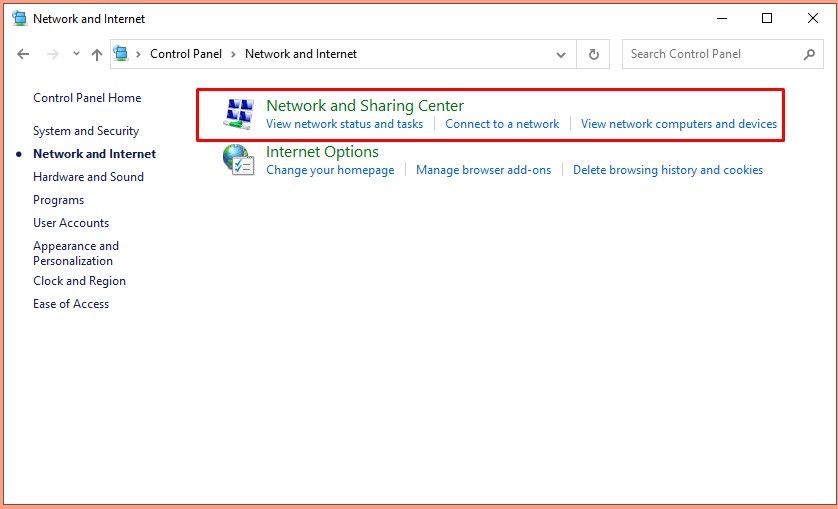Open the recent locations dropdown arrow
Screen dimensions: 838x509
[76, 53]
